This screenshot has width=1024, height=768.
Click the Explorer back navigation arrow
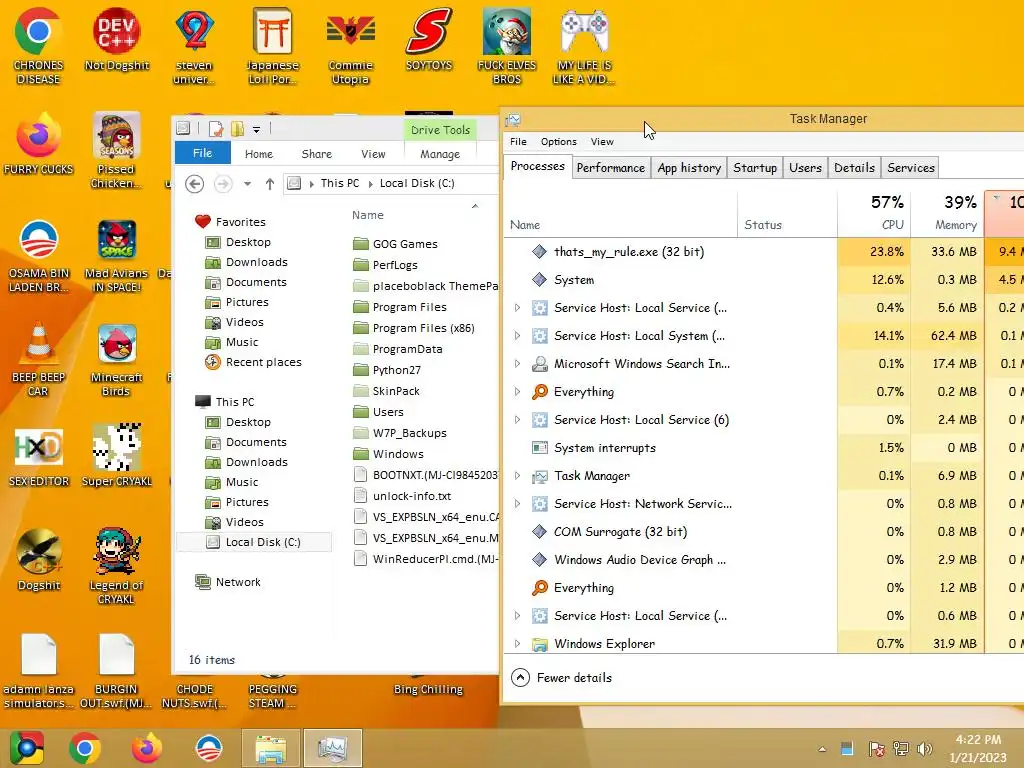click(x=194, y=184)
